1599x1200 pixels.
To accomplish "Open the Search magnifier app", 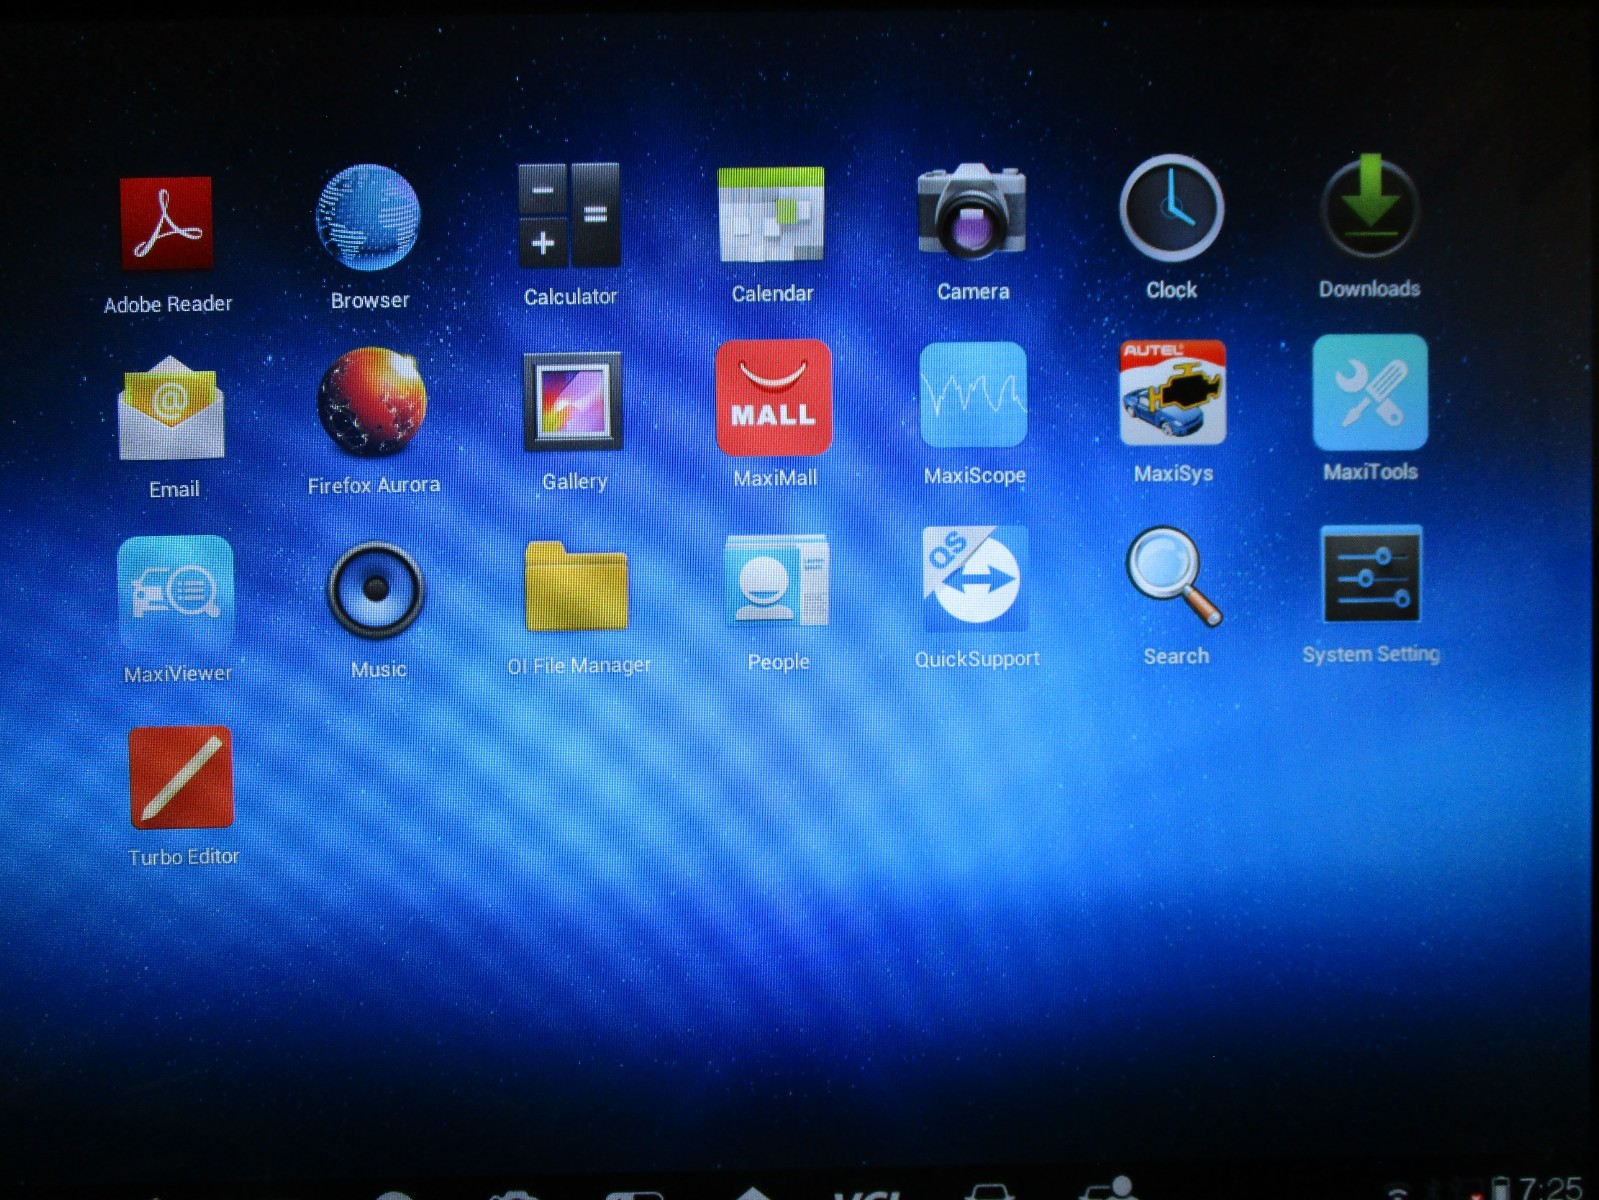I will pyautogui.click(x=1174, y=577).
